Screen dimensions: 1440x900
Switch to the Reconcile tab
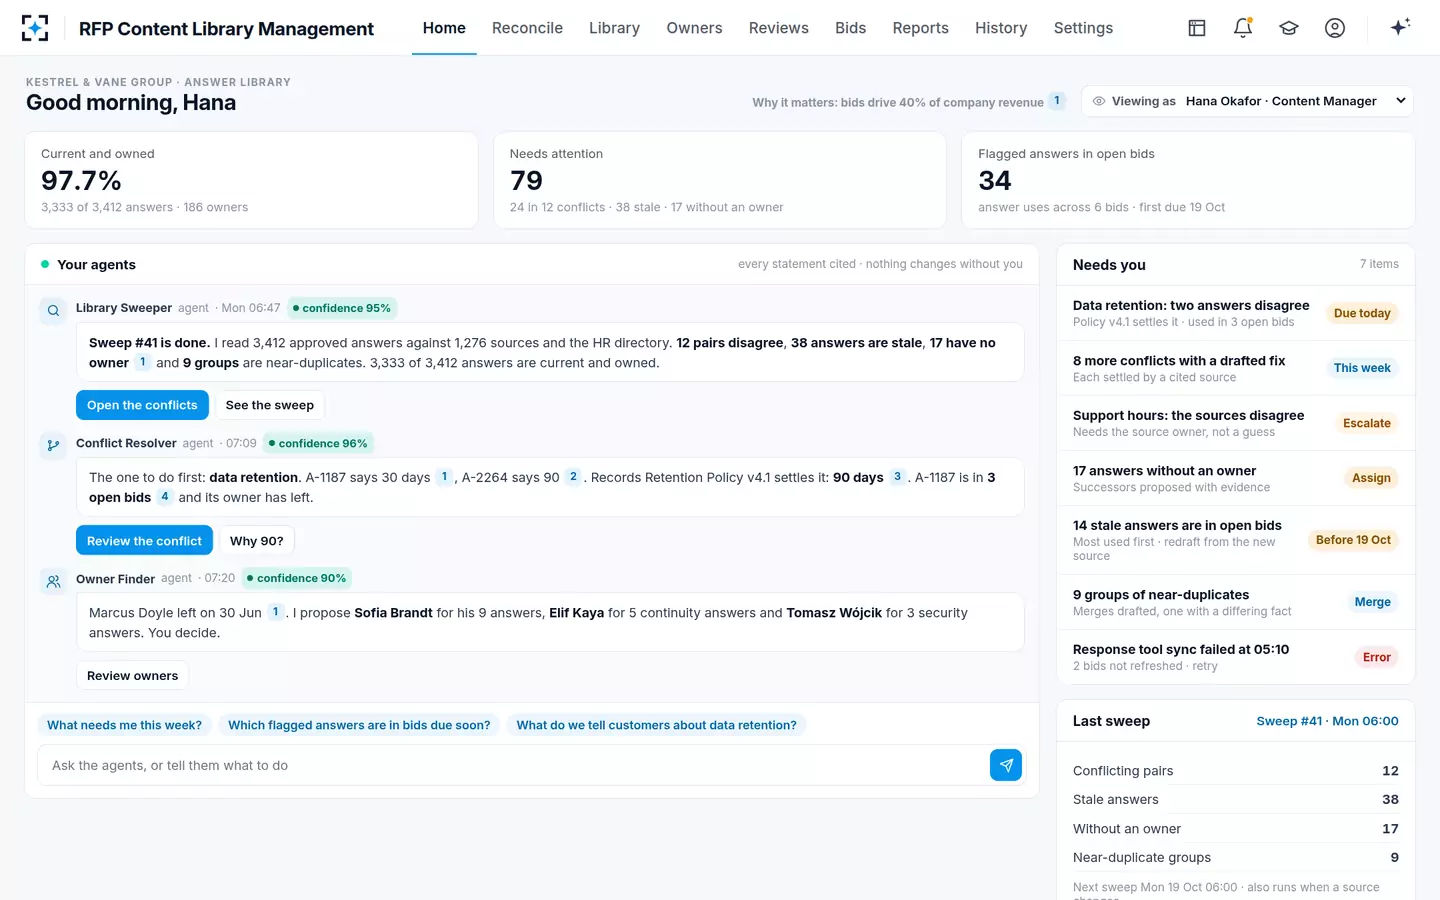pyautogui.click(x=527, y=28)
